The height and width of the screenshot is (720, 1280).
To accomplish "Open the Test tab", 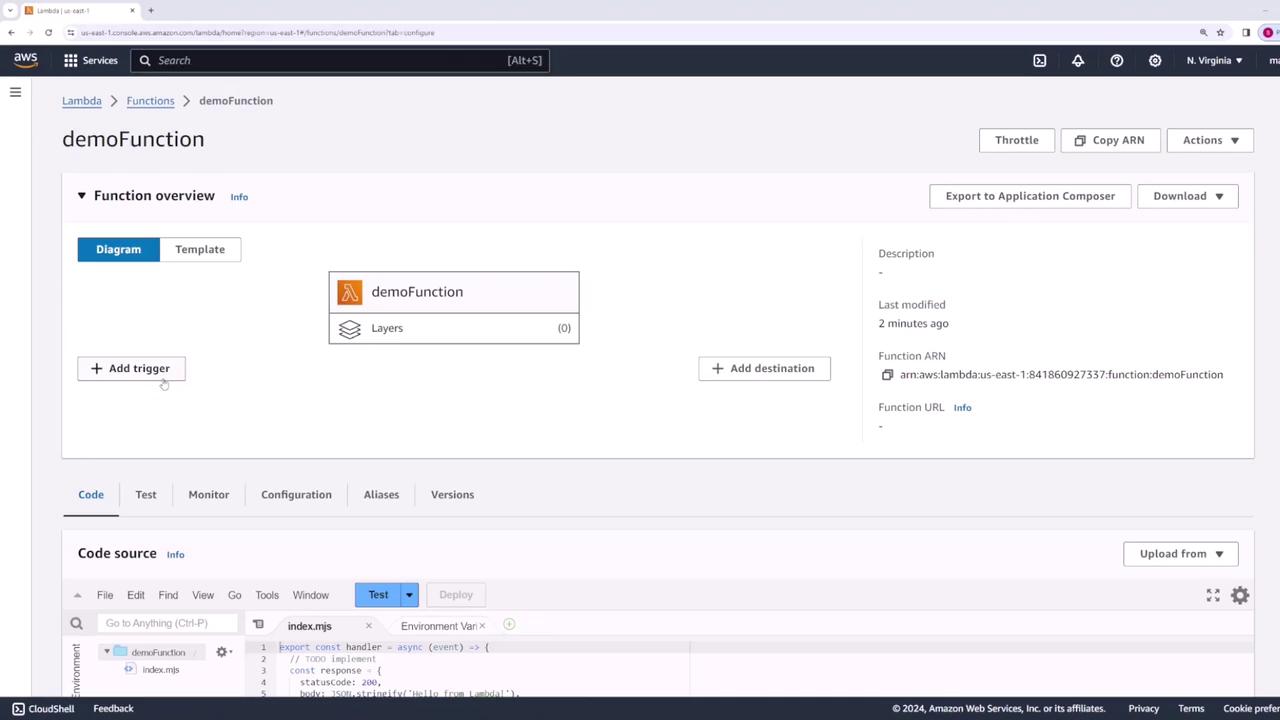I will tap(146, 495).
